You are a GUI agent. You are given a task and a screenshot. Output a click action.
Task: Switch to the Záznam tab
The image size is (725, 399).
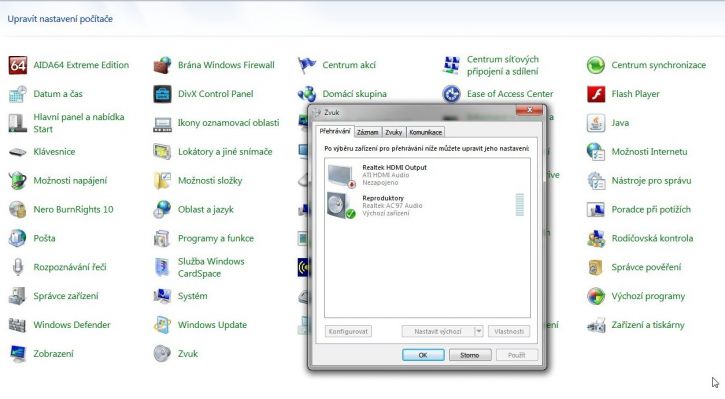click(368, 132)
